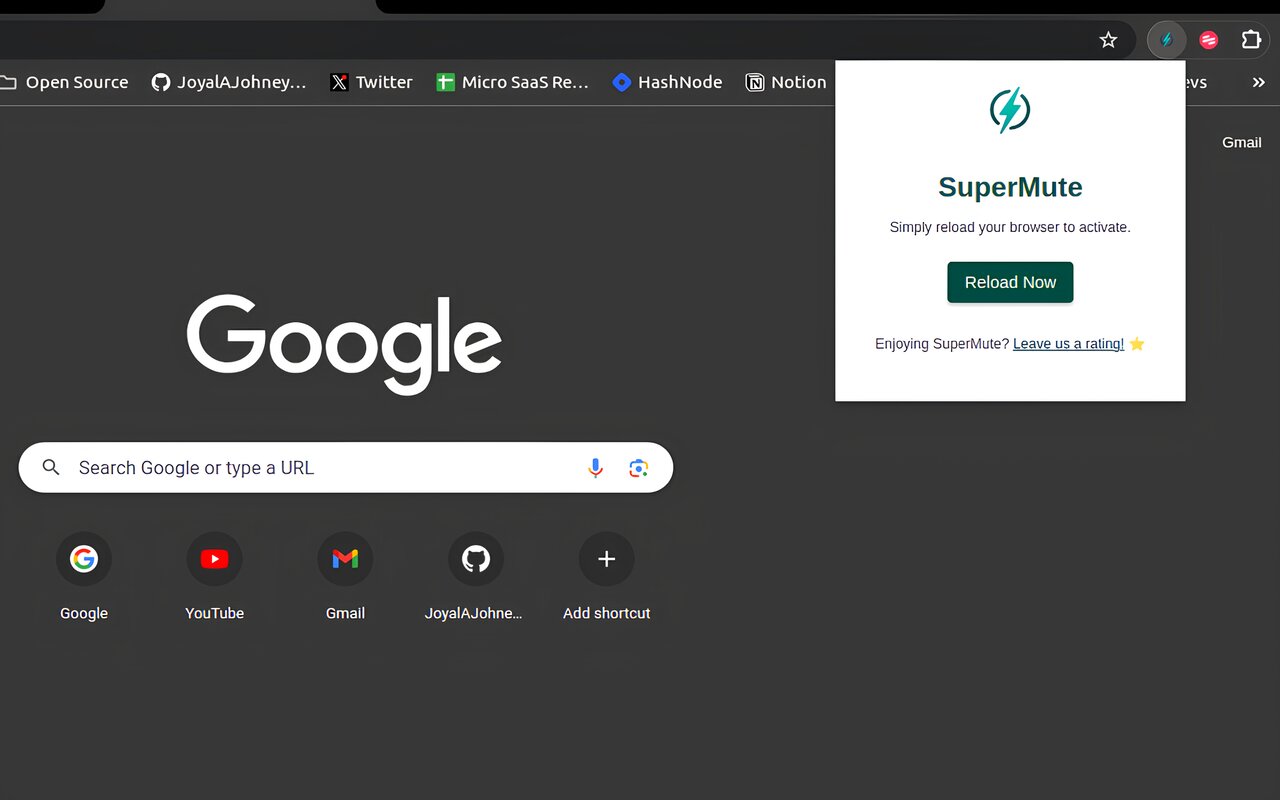1280x800 pixels.
Task: Open the Micro SaaS Re... bookmark
Action: [x=512, y=82]
